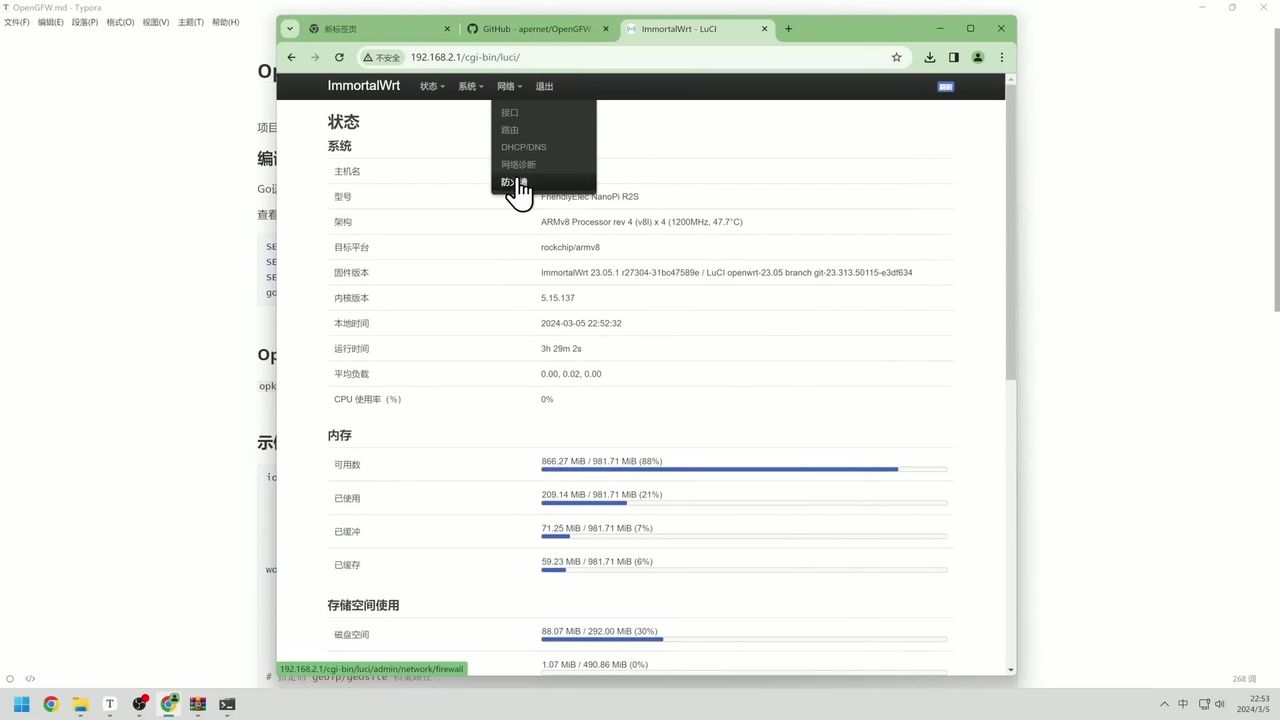Bookmark the page with the star icon
The width and height of the screenshot is (1280, 720).
(896, 57)
